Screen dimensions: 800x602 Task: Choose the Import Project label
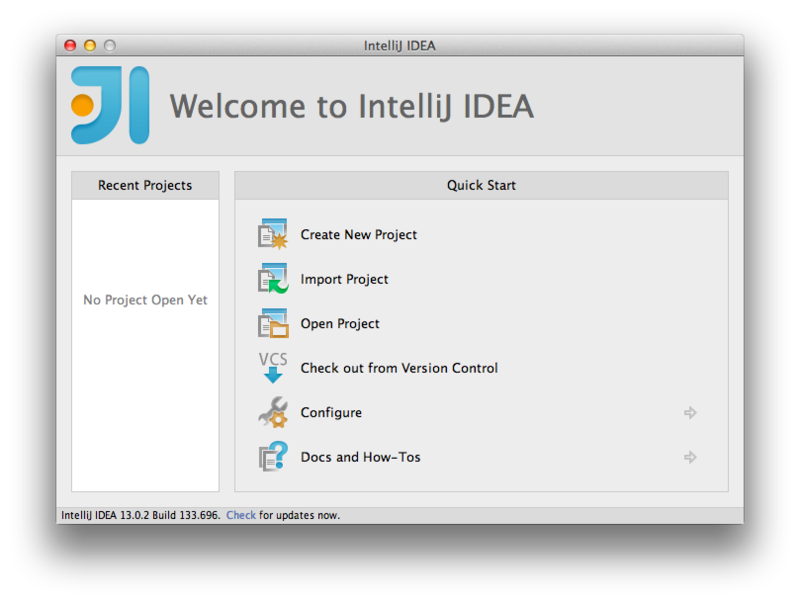click(344, 279)
